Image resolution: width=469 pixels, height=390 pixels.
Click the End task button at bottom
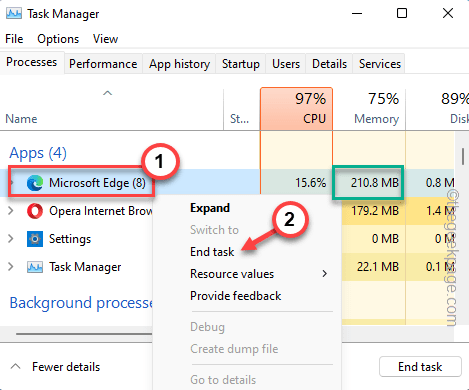[x=420, y=367]
